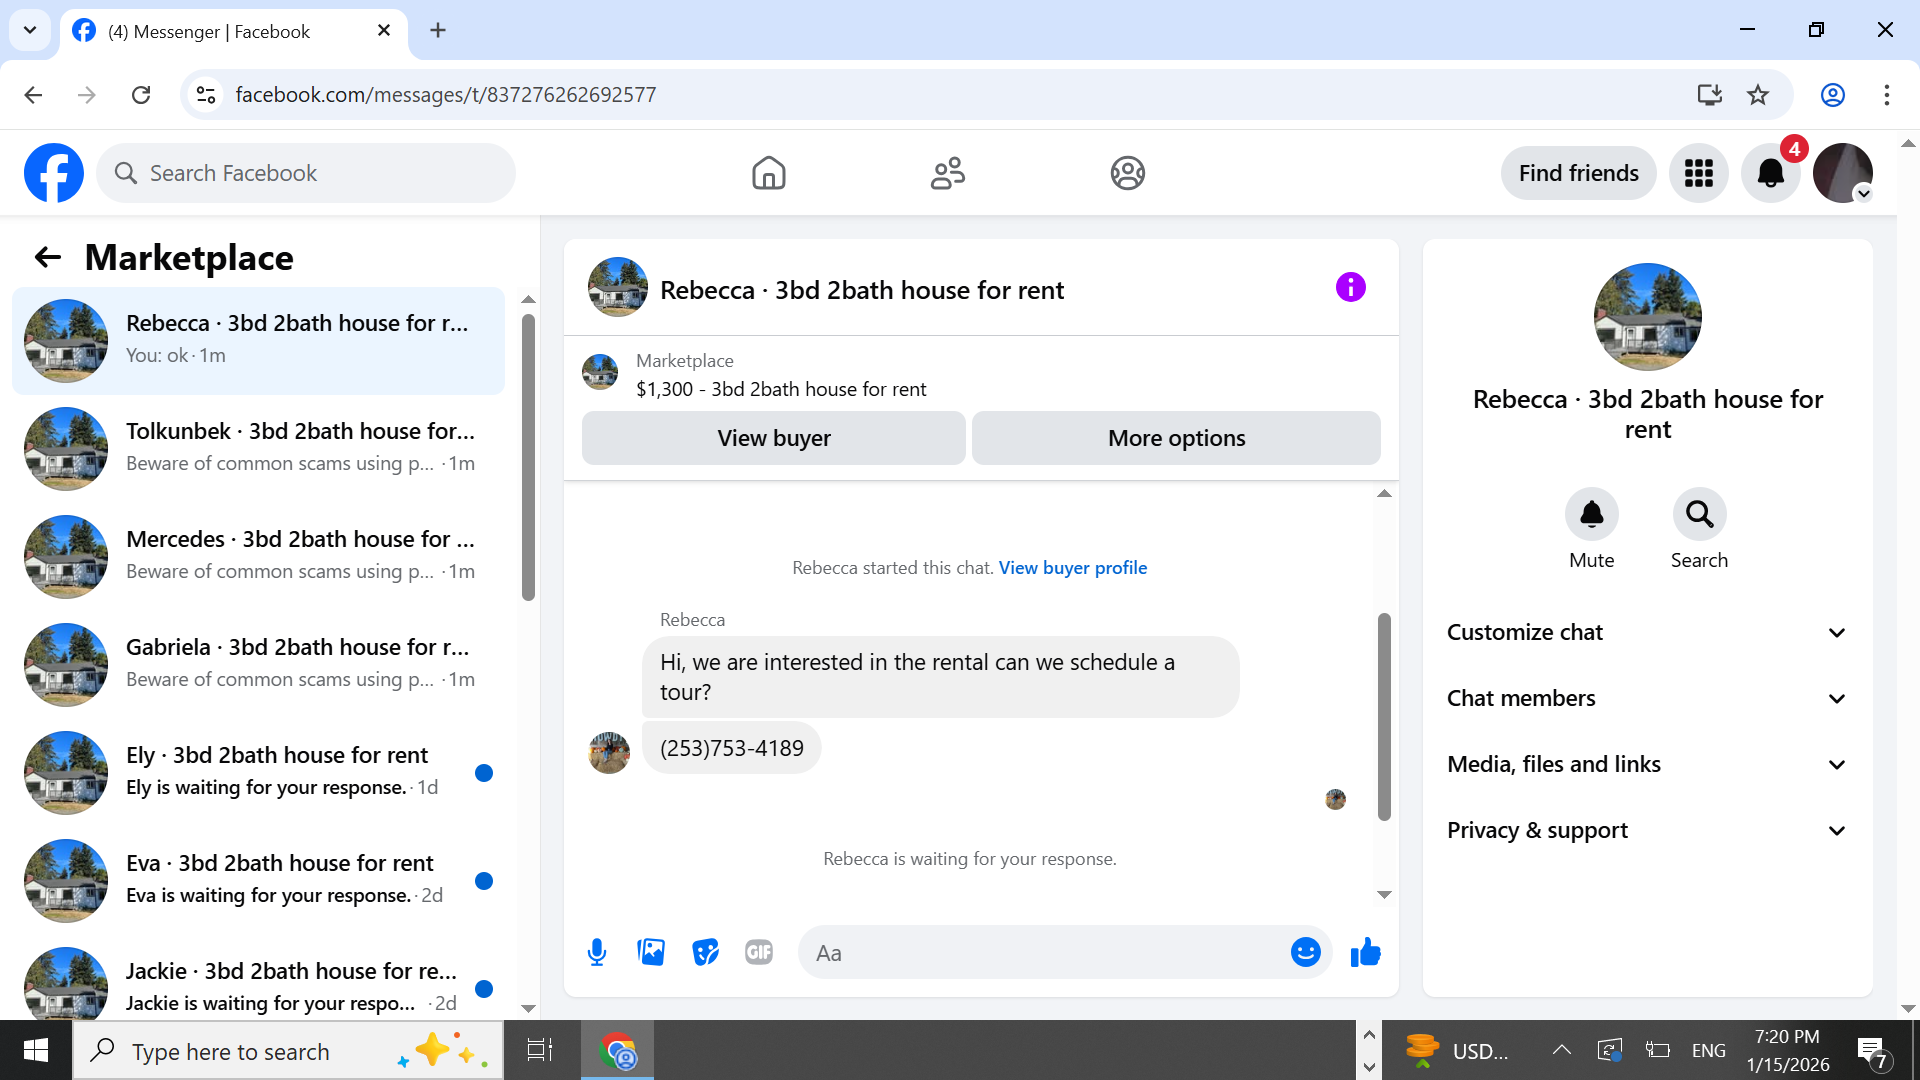
Task: Expand the Customize chat section
Action: coord(1647,632)
